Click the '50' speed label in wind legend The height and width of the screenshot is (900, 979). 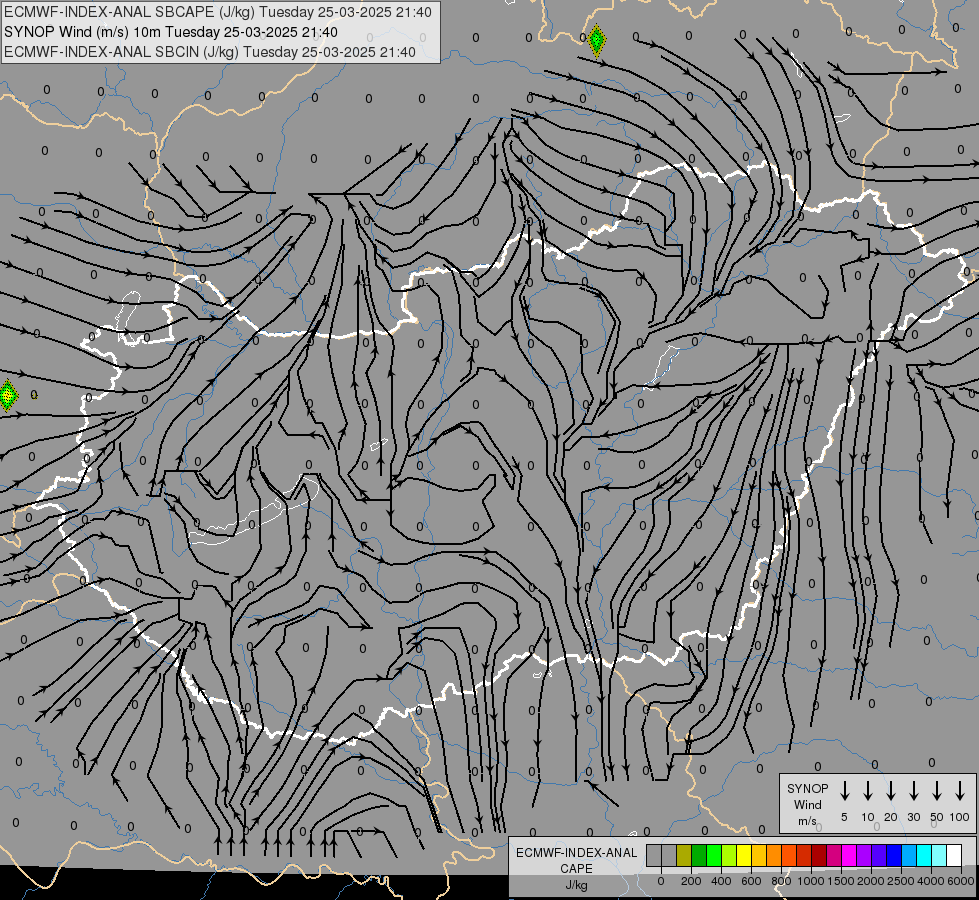(x=937, y=817)
